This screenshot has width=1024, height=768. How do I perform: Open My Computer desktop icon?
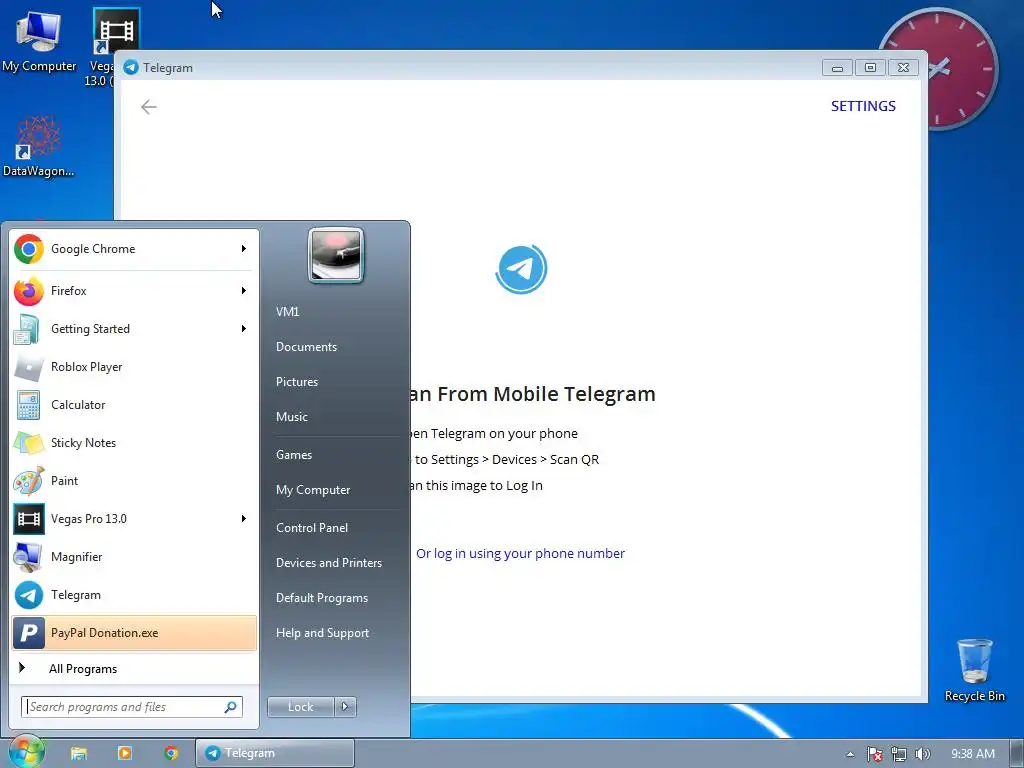39,40
